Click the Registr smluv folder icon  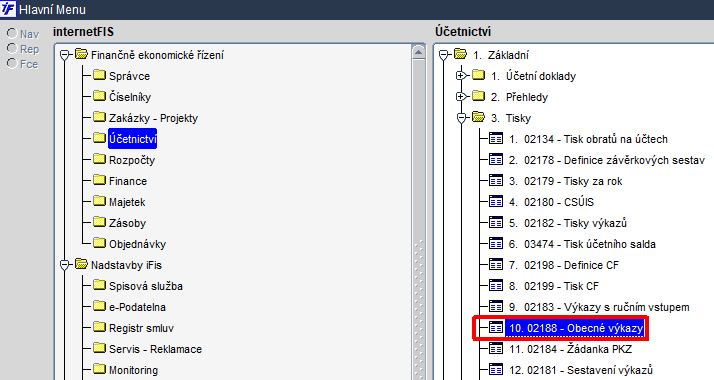point(100,327)
